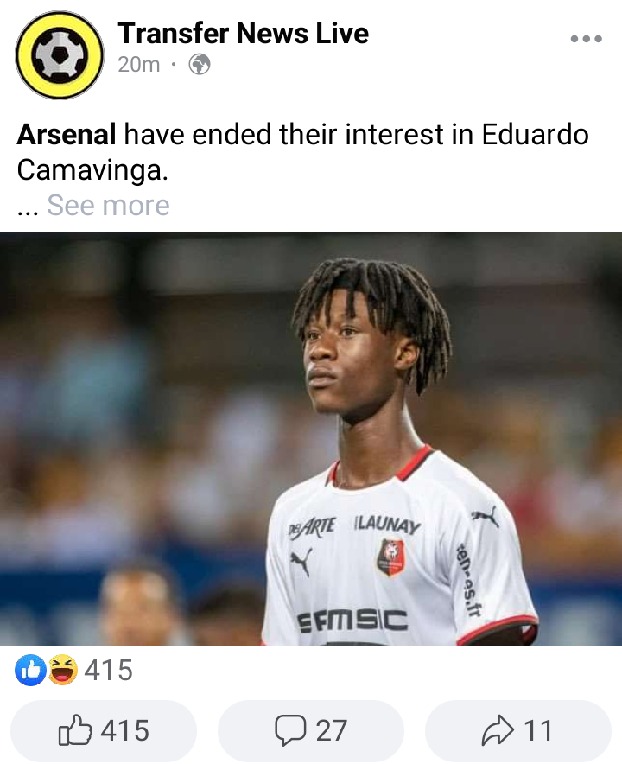View the 415 reactions list
Image resolution: width=622 pixels, height=764 pixels.
[x=108, y=670]
